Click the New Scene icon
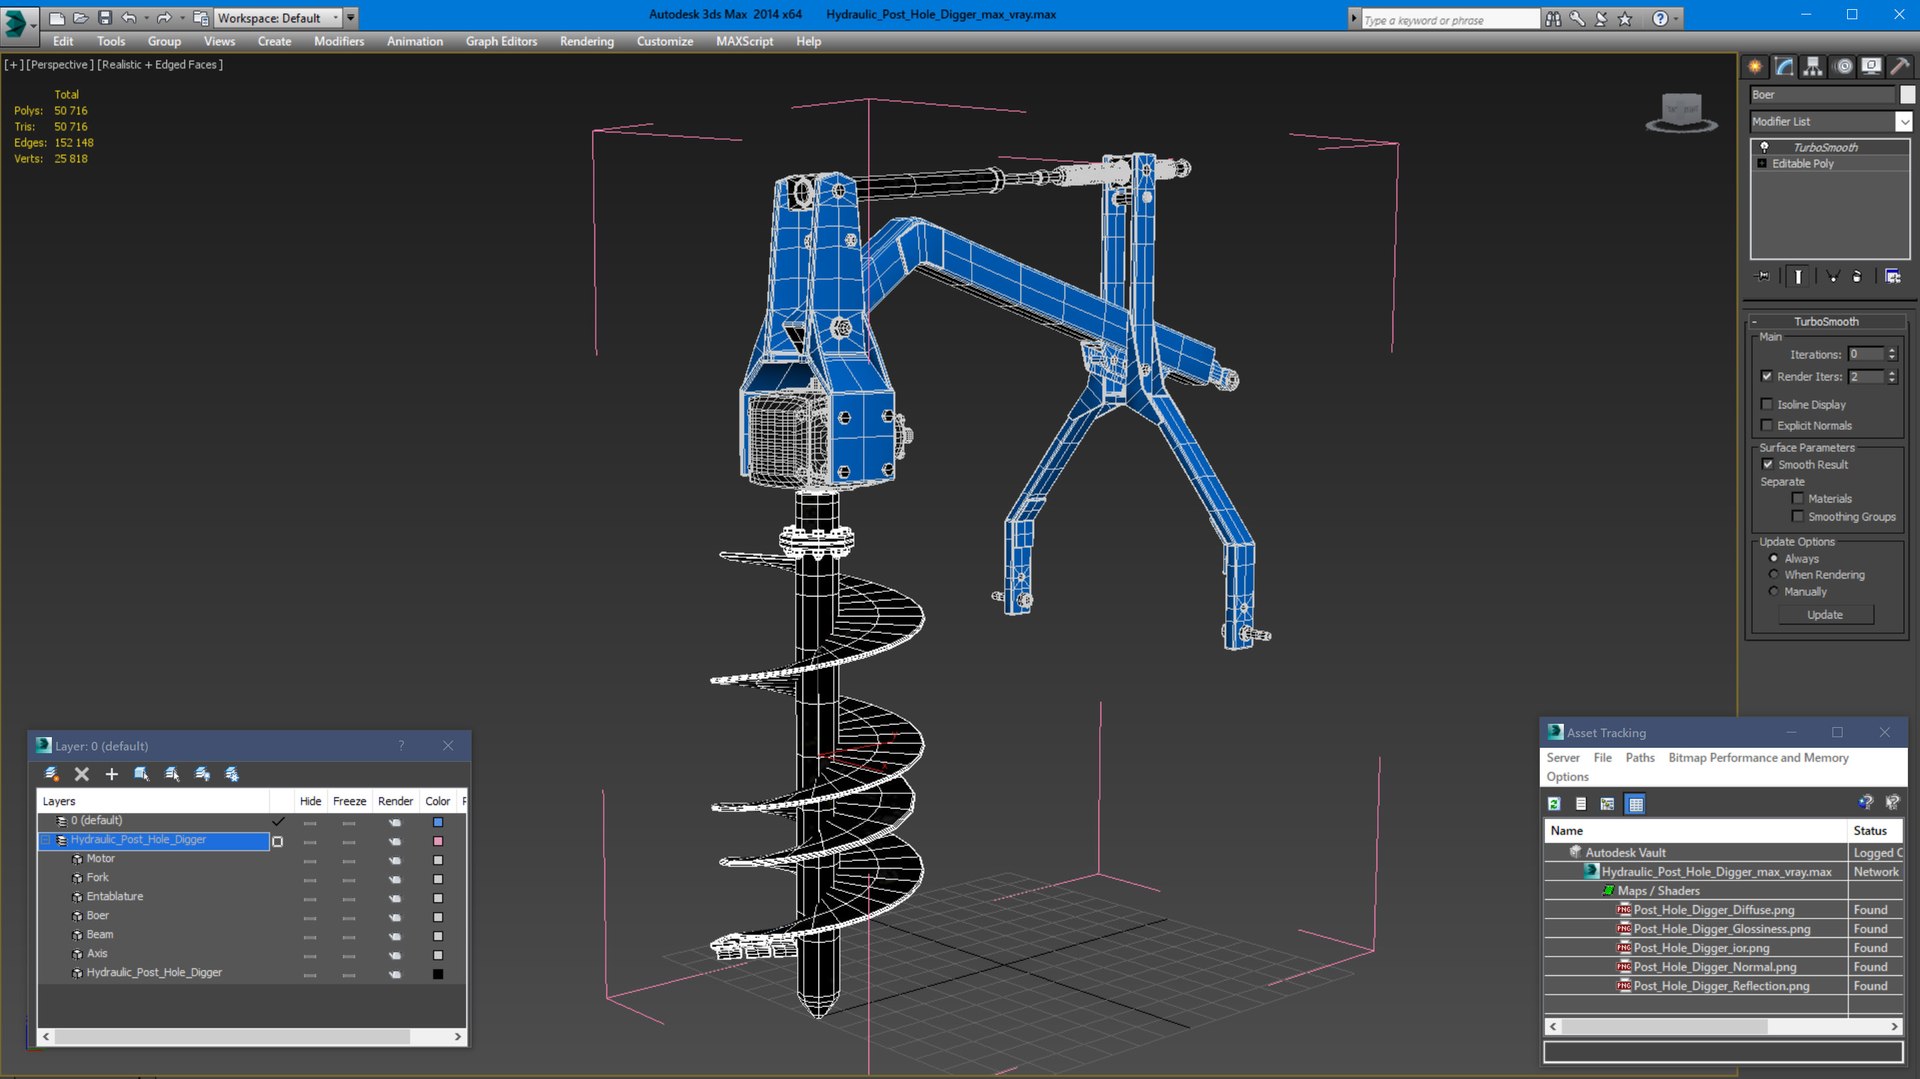The width and height of the screenshot is (1920, 1079). point(57,18)
